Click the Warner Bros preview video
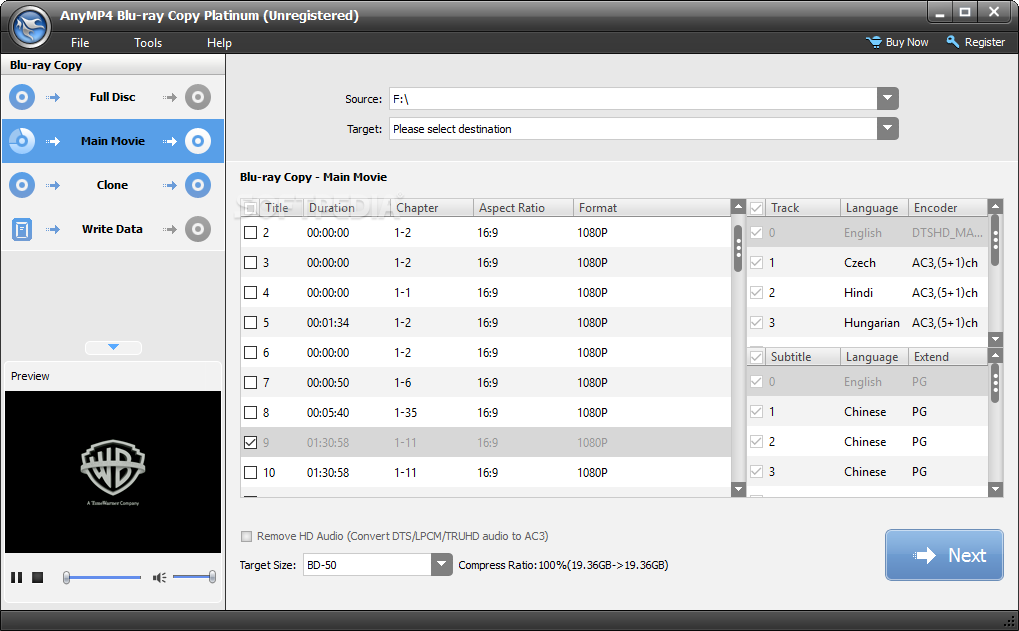 point(113,472)
